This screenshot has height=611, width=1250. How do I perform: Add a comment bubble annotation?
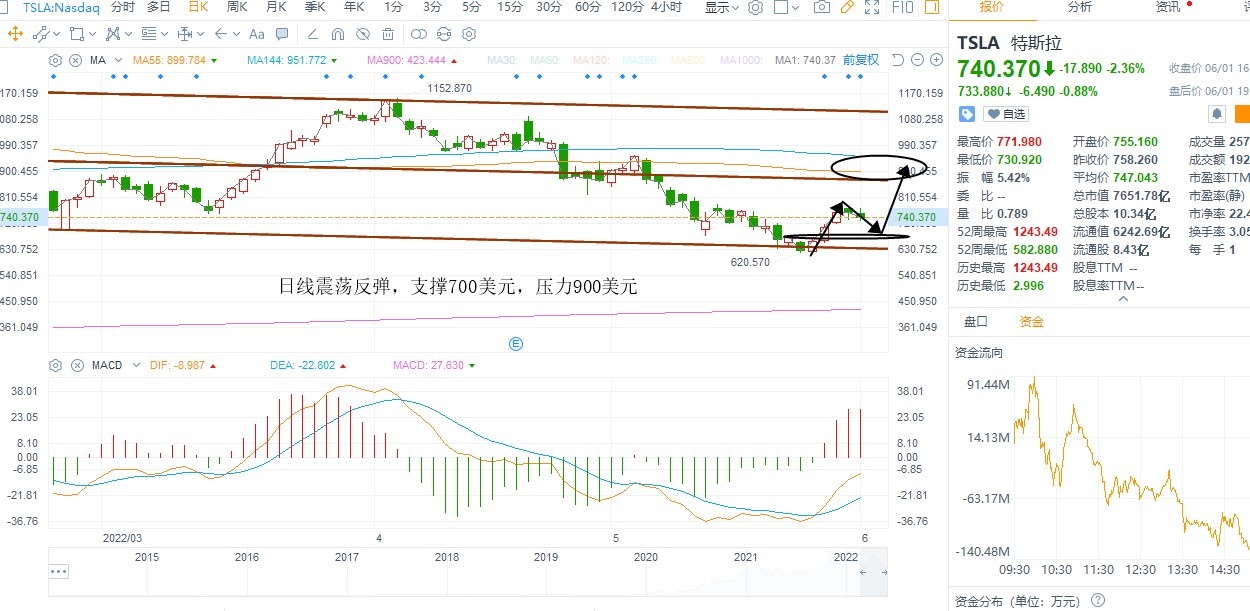[x=281, y=34]
